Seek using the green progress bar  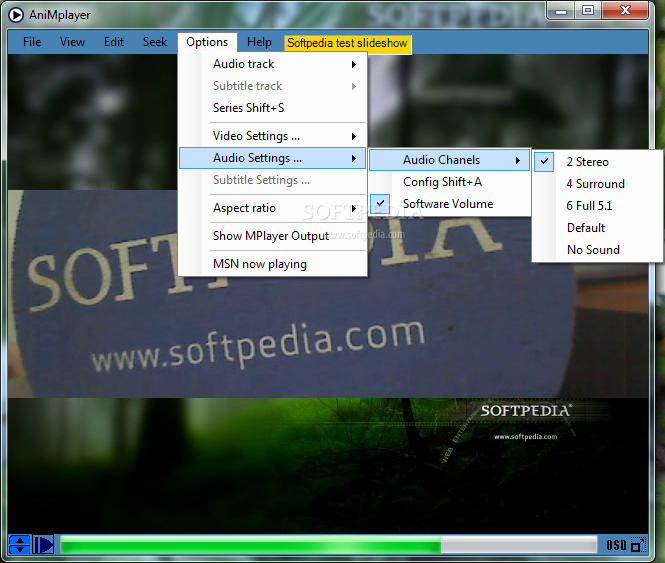click(x=328, y=544)
